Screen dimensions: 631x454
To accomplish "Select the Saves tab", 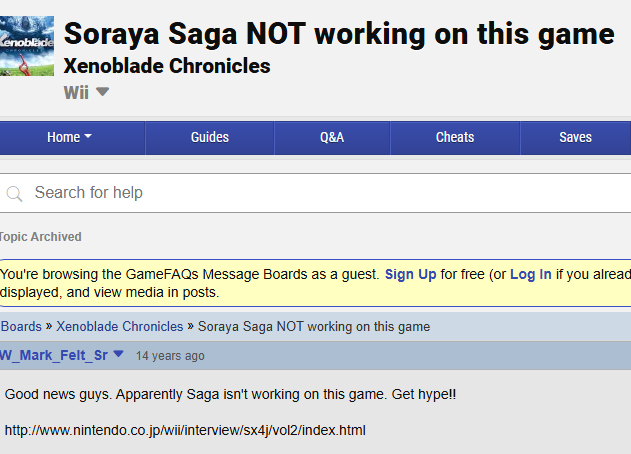I will click(575, 137).
